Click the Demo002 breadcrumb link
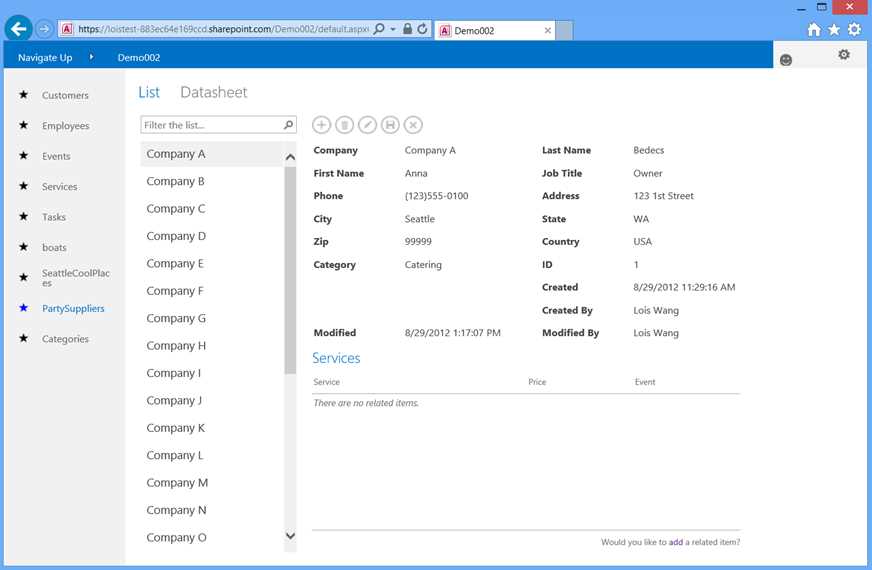Screen dimensions: 872x570 coord(139,57)
